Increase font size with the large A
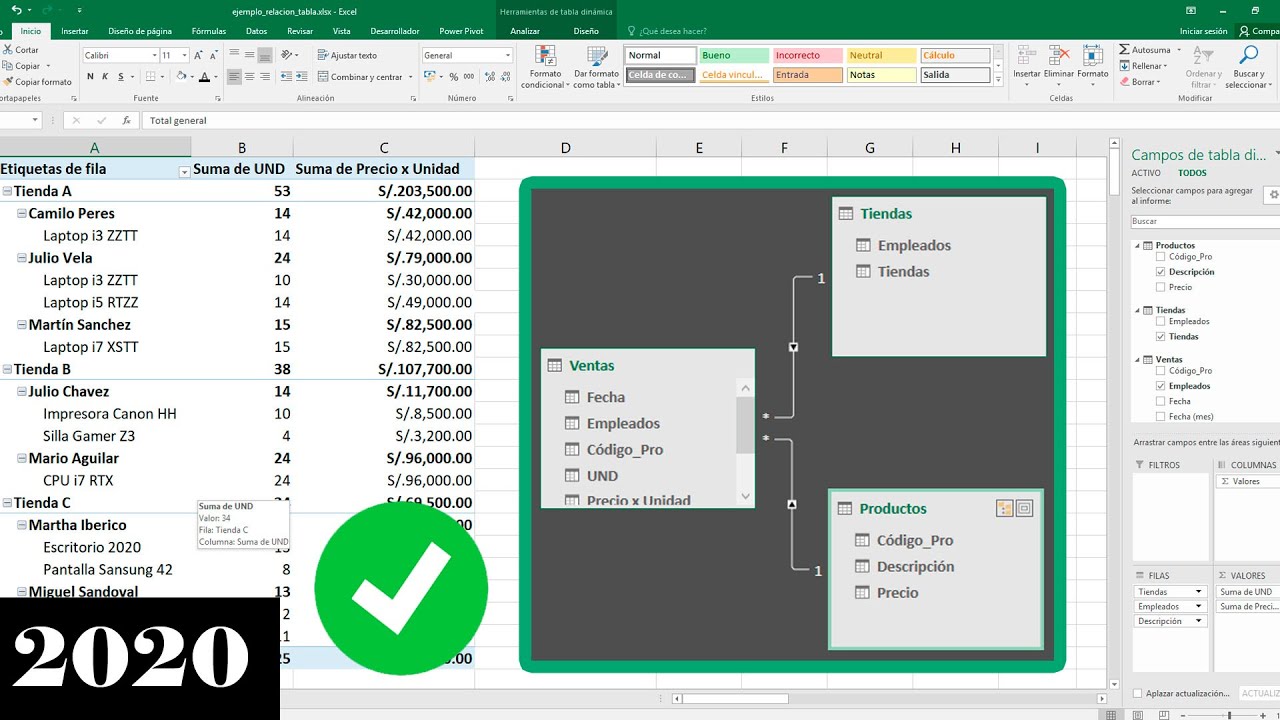This screenshot has width=1280, height=720. (198, 55)
